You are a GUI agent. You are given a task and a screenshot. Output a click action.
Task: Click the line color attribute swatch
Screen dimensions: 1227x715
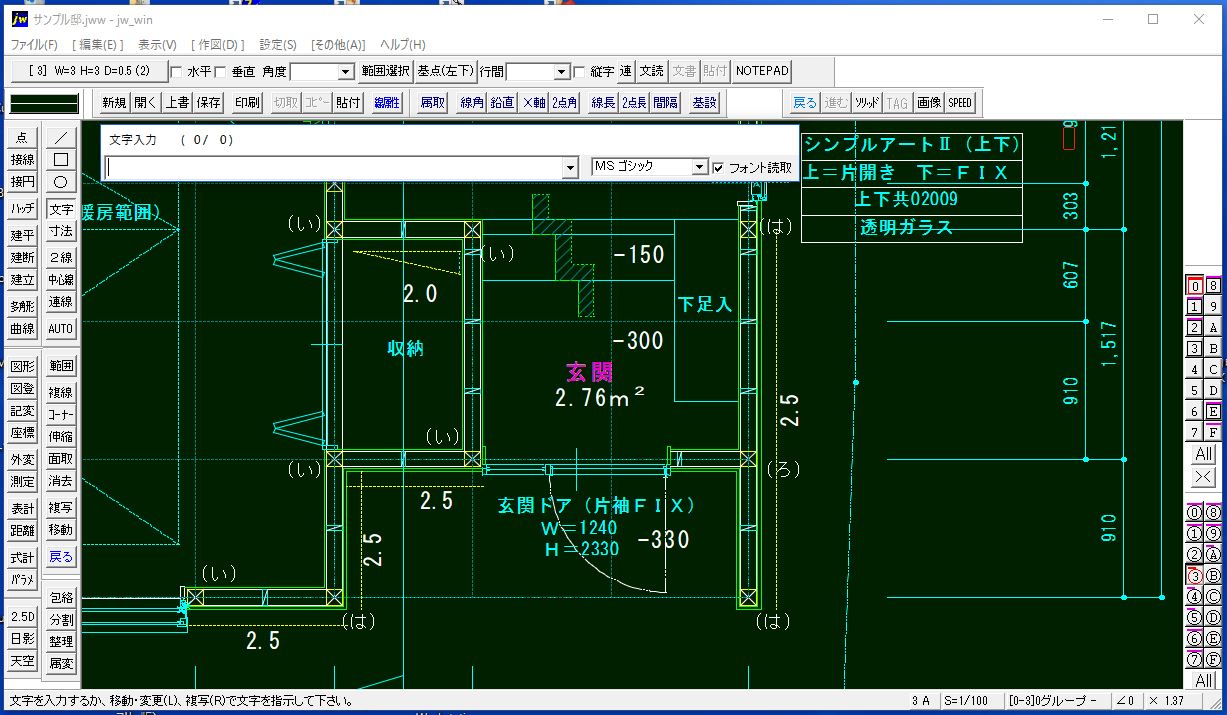(x=44, y=103)
